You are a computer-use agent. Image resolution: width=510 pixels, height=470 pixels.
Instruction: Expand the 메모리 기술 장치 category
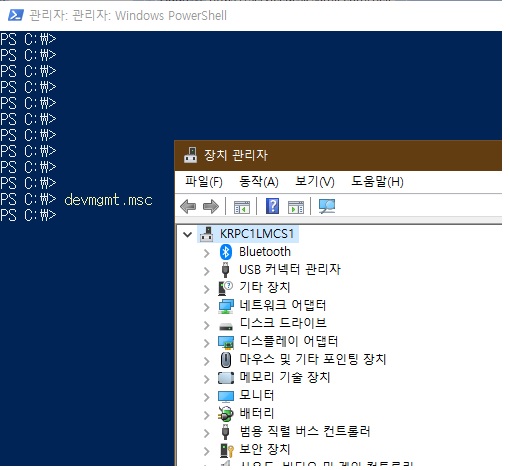(207, 379)
